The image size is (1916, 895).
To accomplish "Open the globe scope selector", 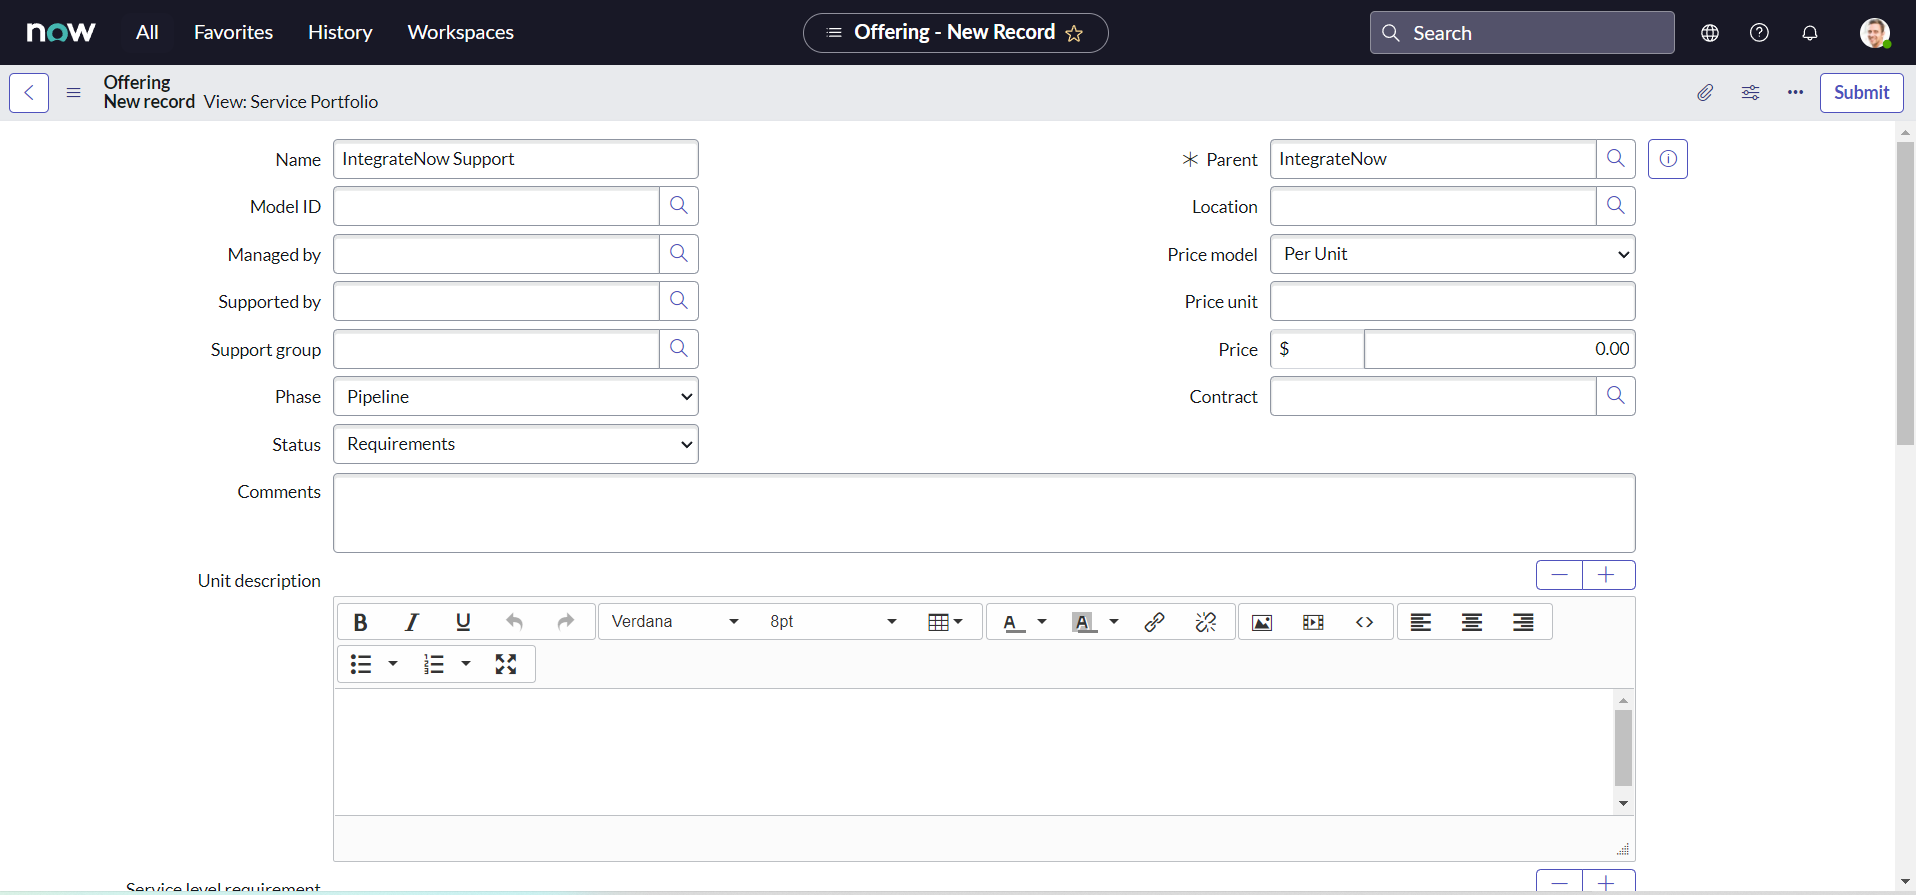I will [1710, 33].
